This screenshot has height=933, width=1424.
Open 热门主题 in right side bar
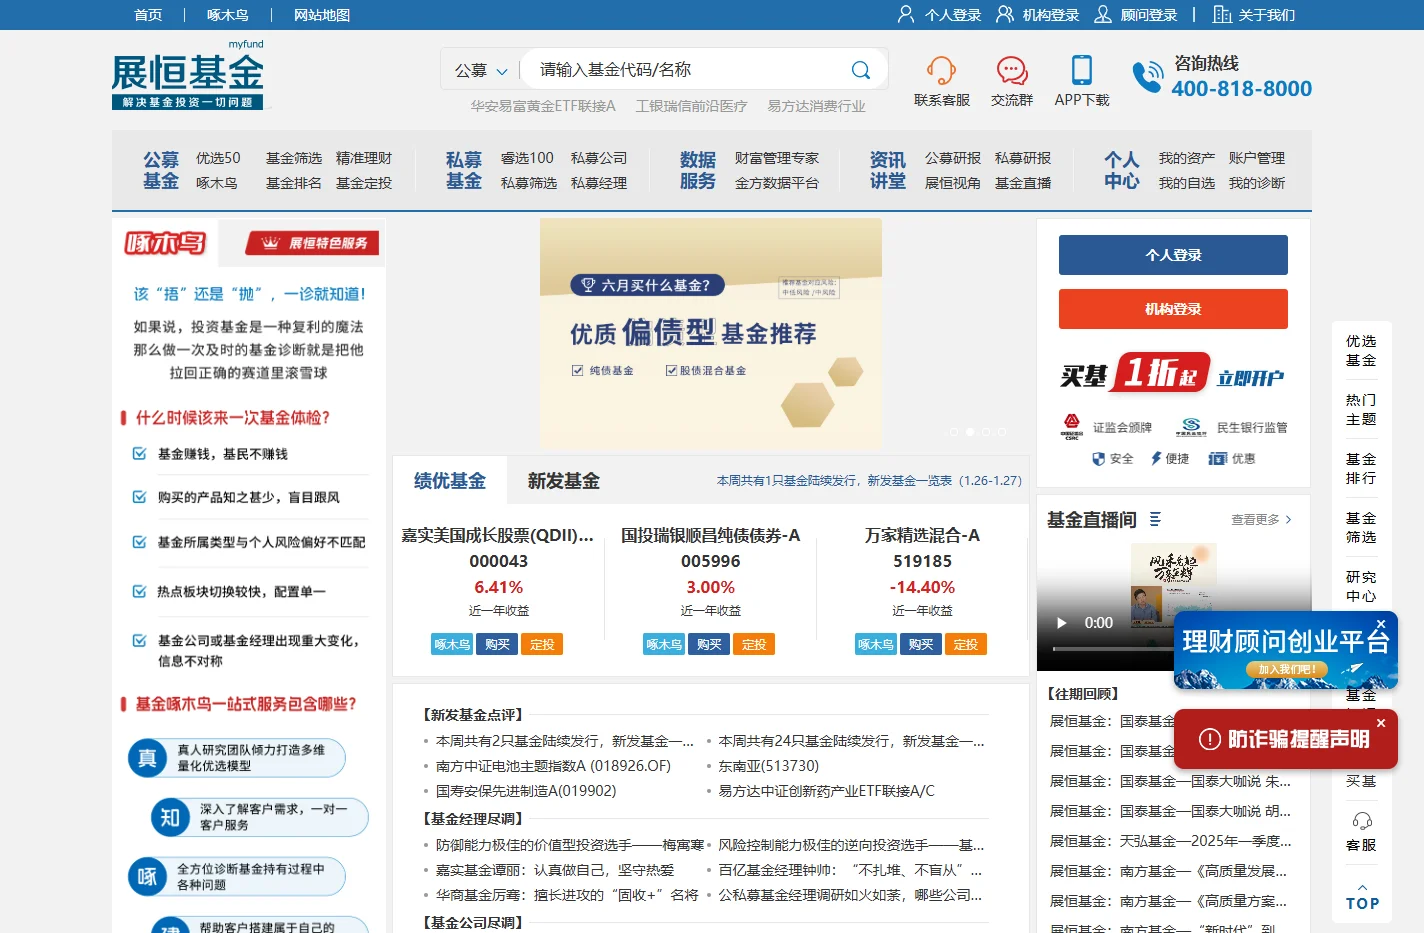coord(1361,409)
